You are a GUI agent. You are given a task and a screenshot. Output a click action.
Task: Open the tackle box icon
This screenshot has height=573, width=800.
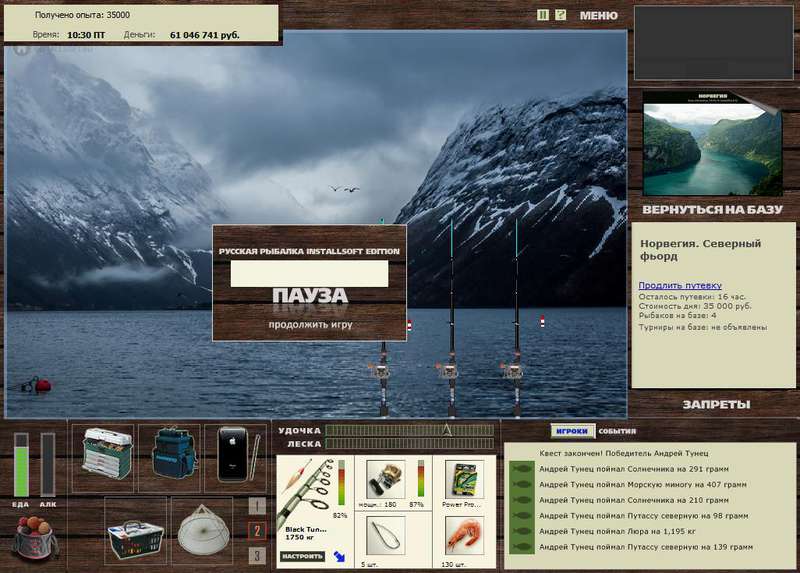[107, 454]
